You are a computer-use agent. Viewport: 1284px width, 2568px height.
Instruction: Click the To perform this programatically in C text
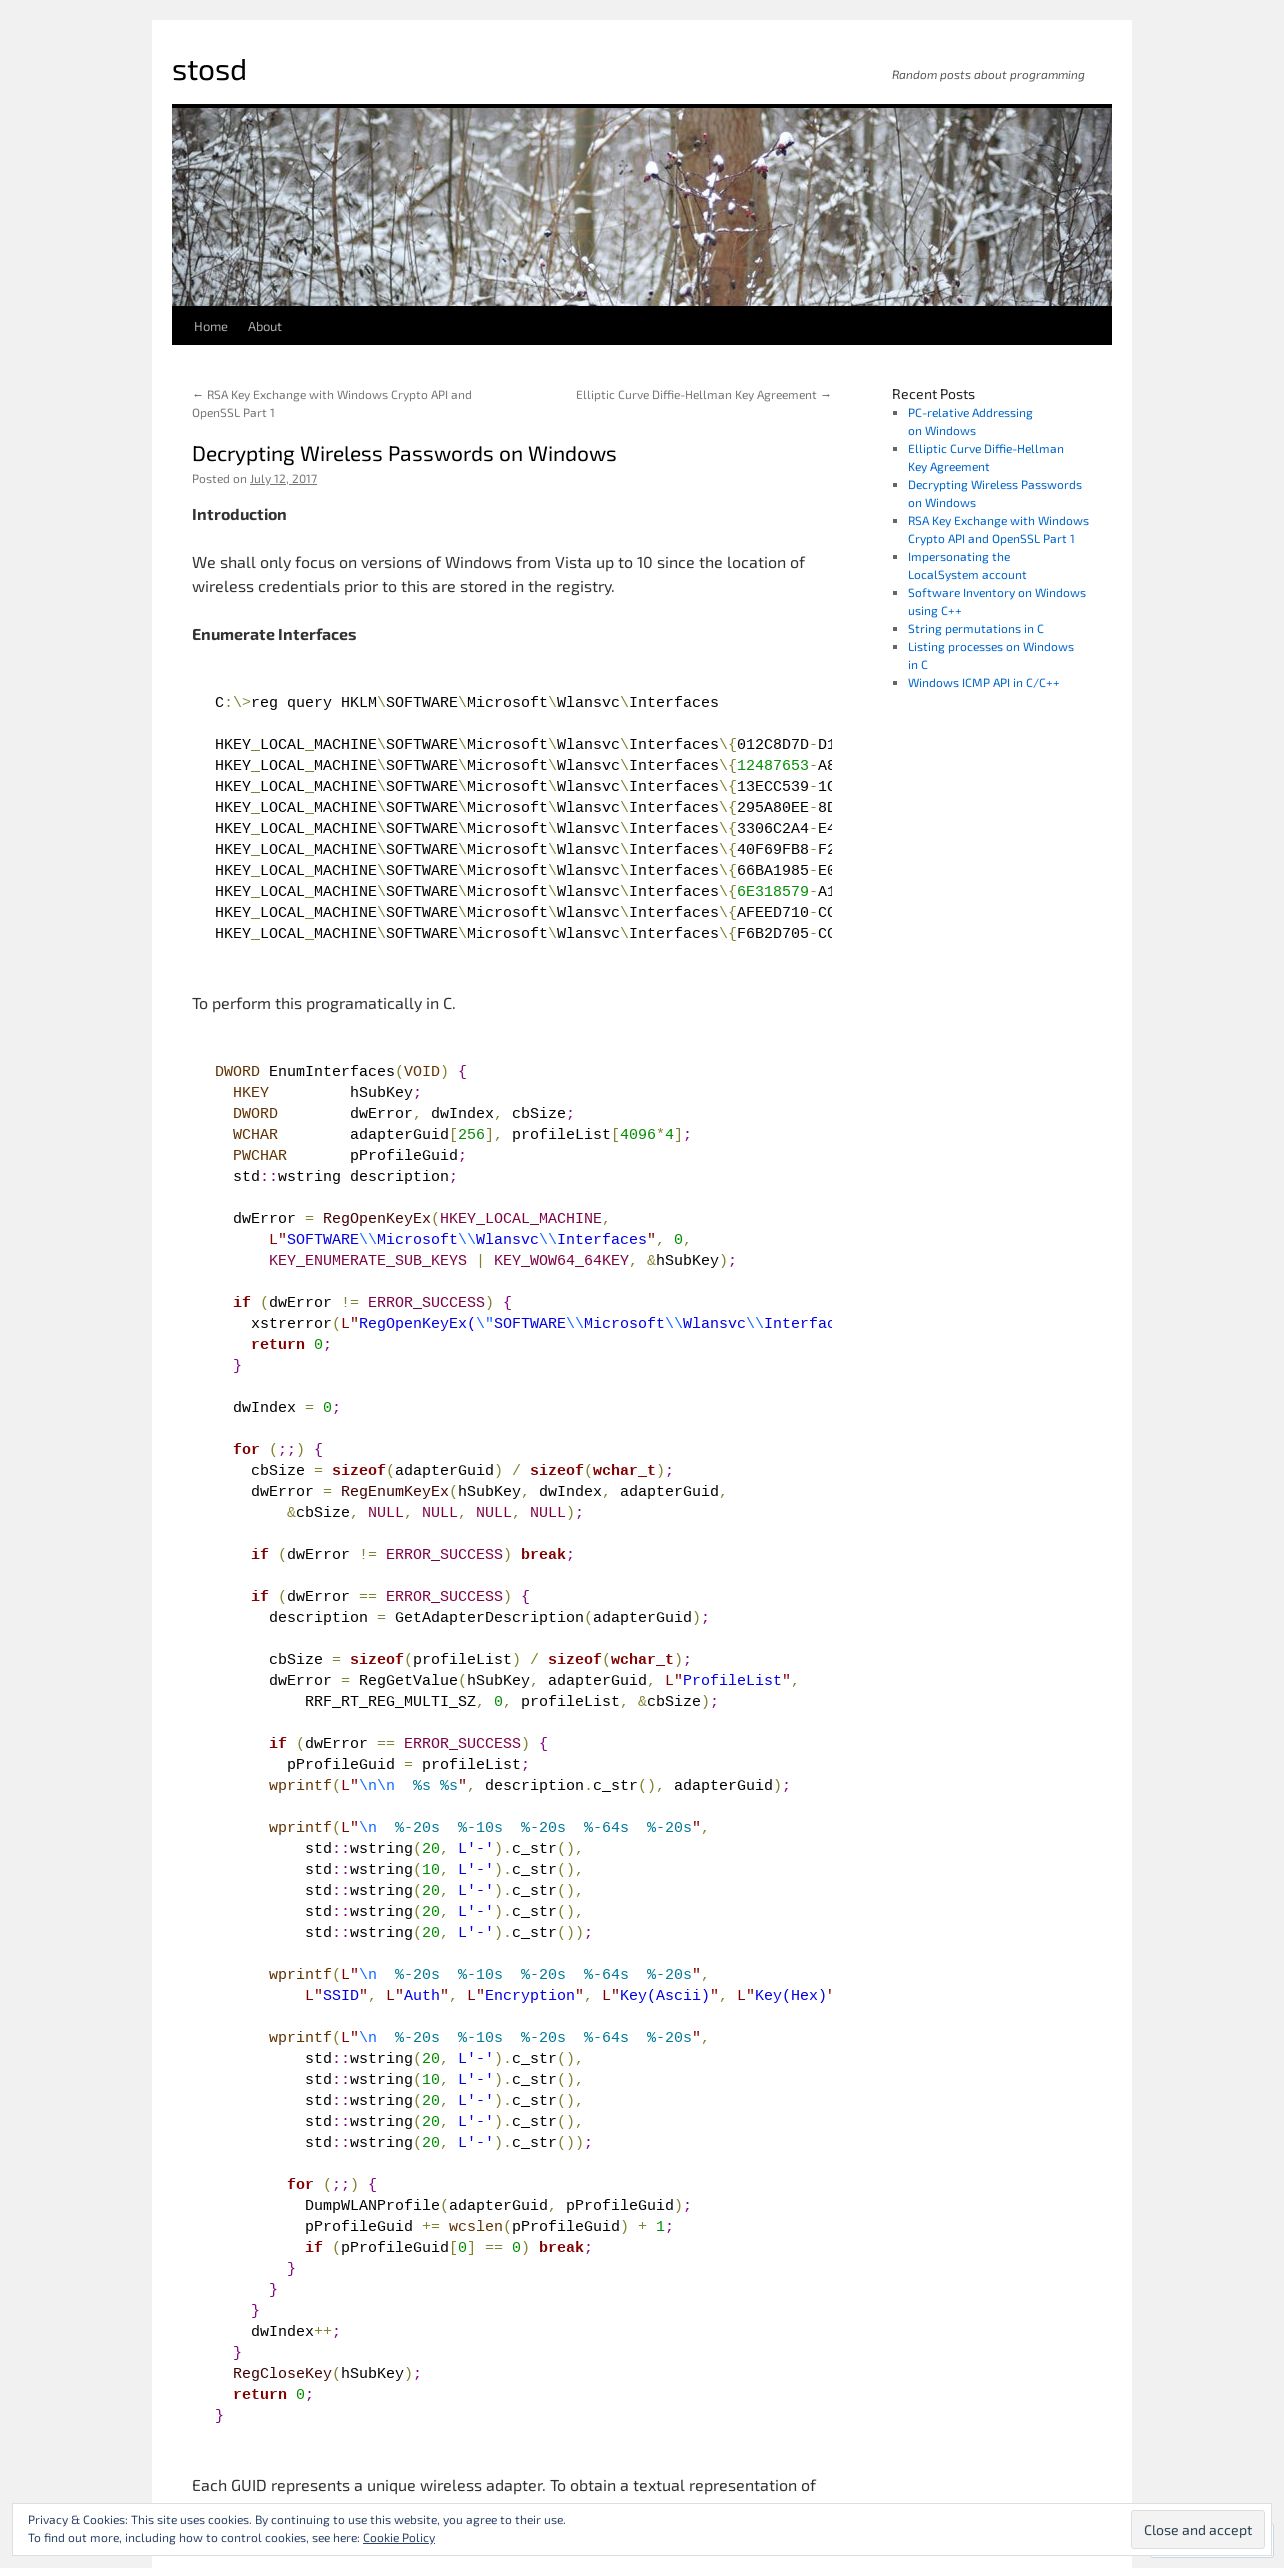[324, 1004]
